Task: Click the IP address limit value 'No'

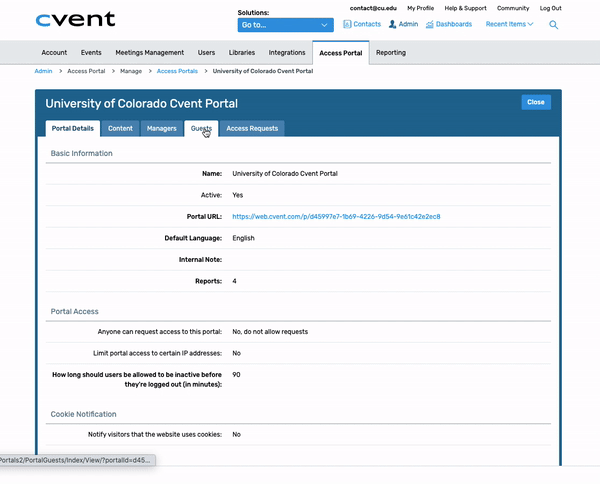Action: [236, 353]
